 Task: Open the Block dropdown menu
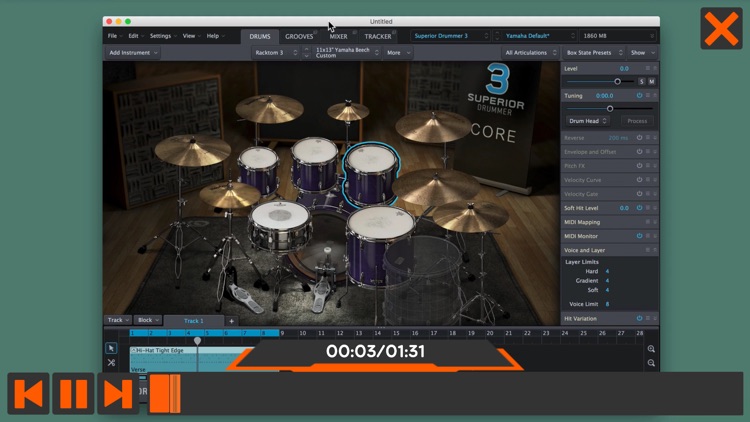pyautogui.click(x=148, y=320)
